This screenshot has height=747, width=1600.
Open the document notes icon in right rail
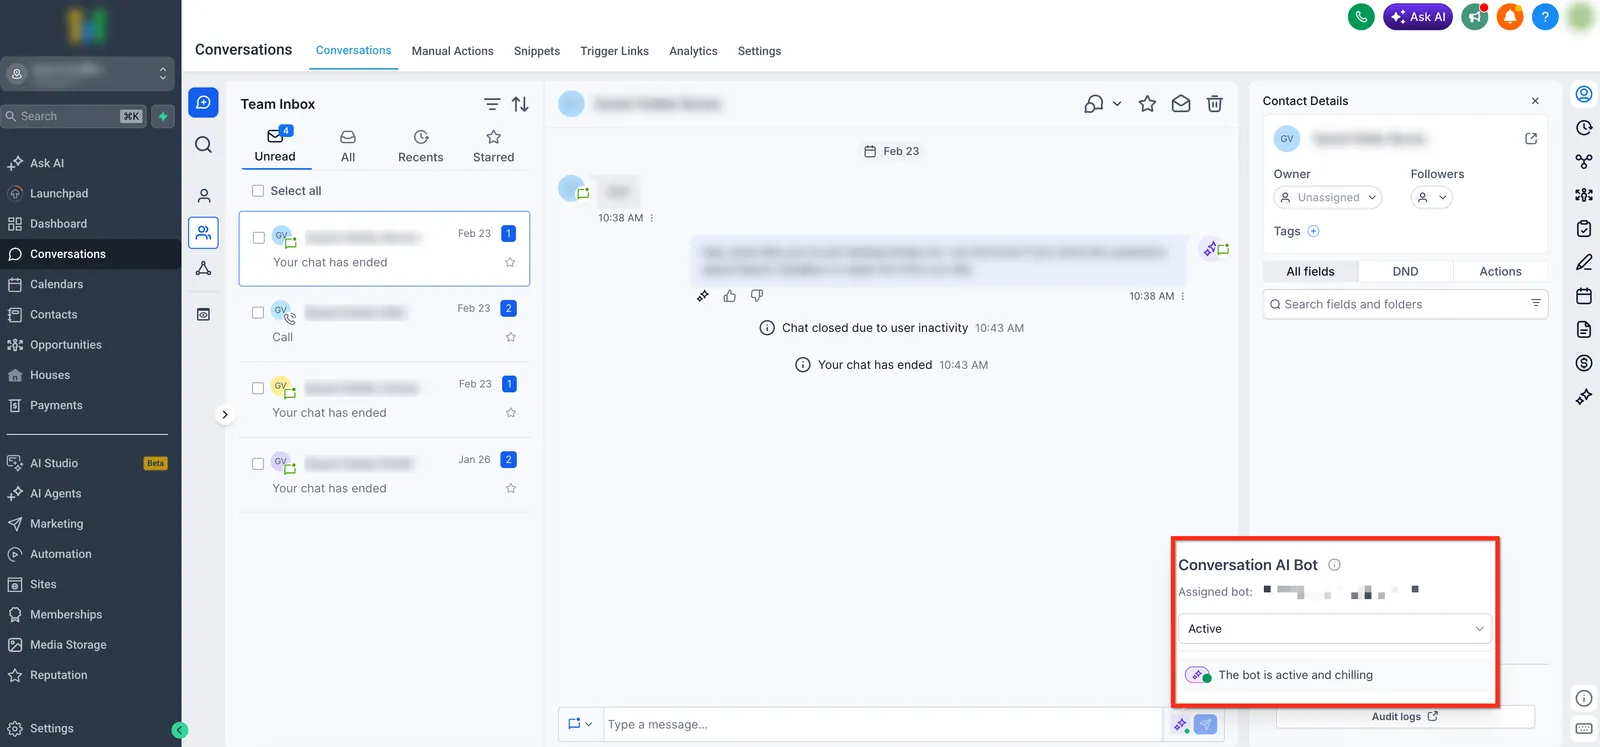coord(1584,329)
